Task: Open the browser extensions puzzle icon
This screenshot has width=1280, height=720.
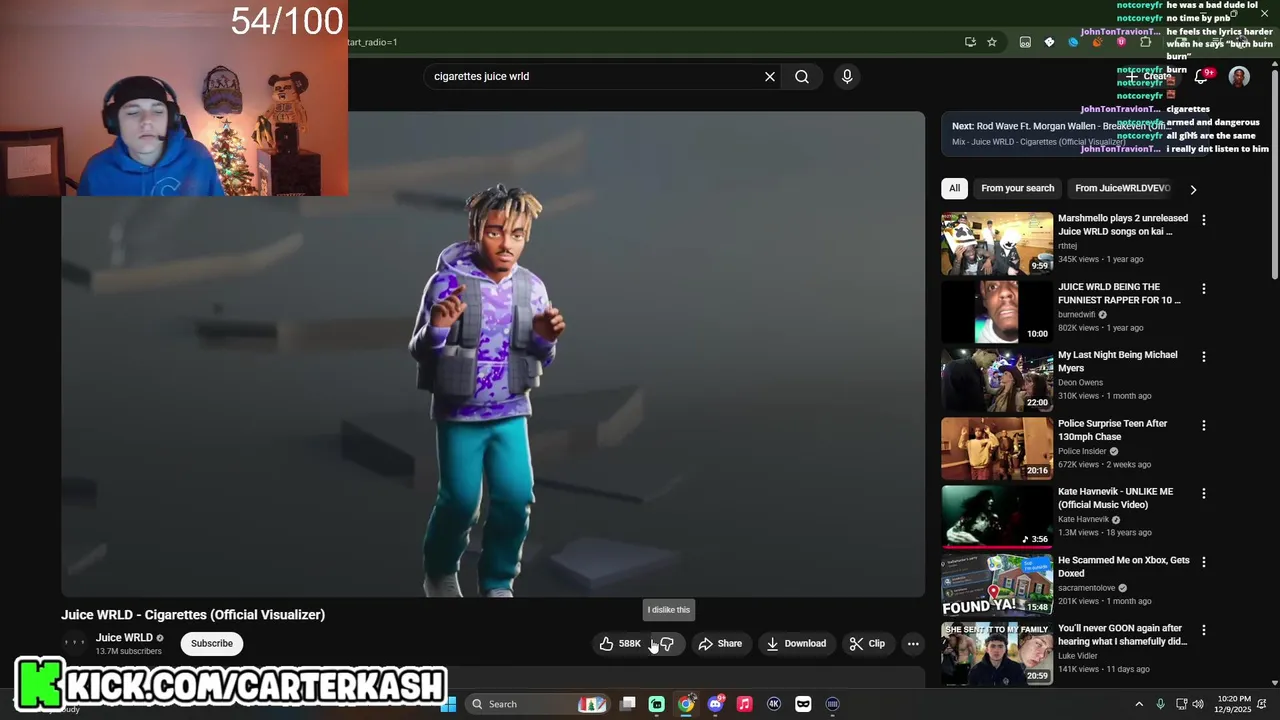Action: click(x=1146, y=42)
